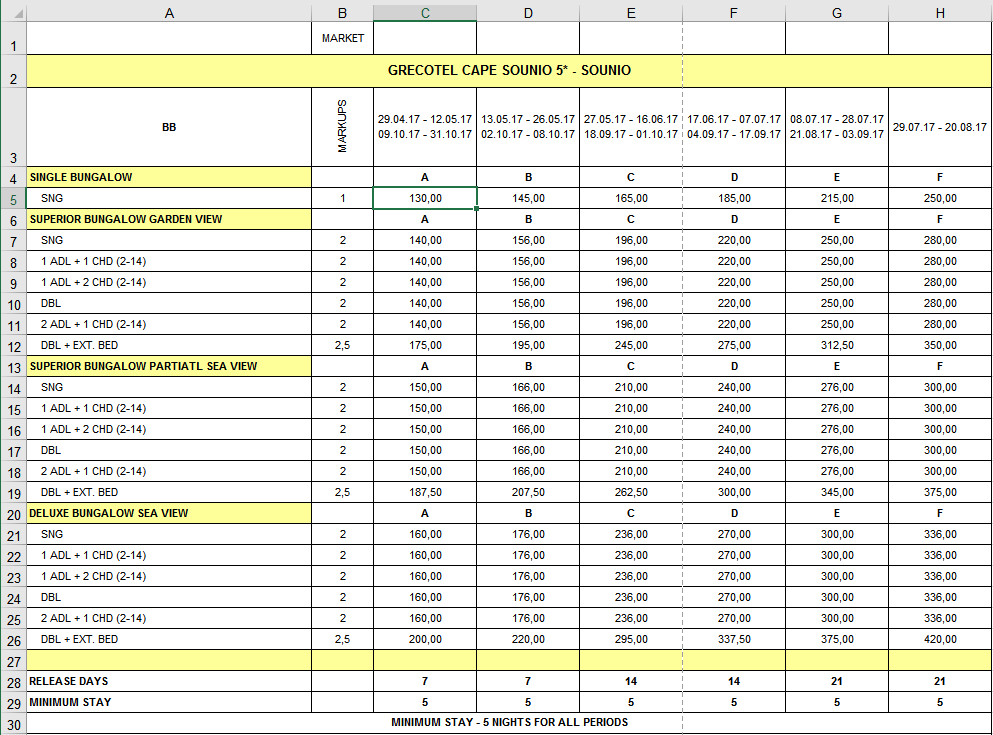Click the 140,00 cell in row 7

[x=425, y=240]
